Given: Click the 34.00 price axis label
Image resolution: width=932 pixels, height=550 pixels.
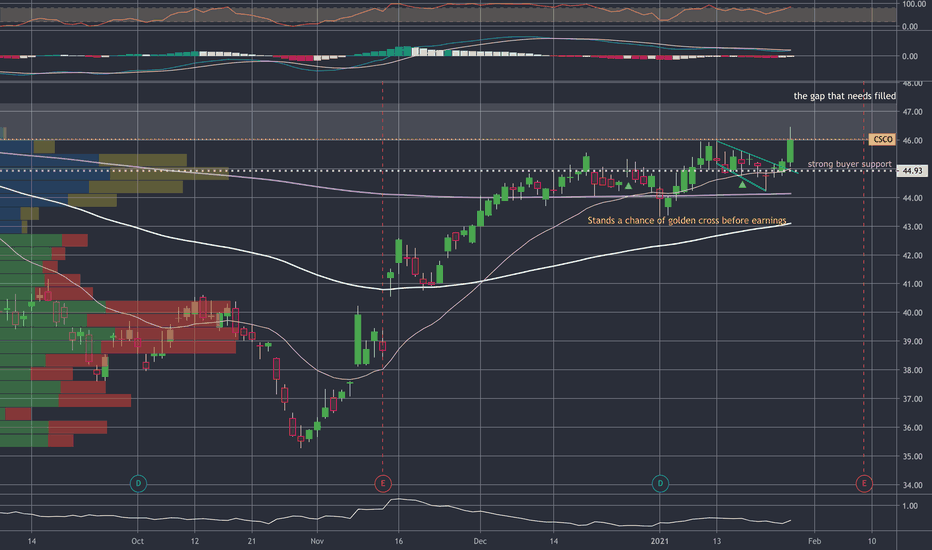Looking at the screenshot, I should pyautogui.click(x=912, y=485).
